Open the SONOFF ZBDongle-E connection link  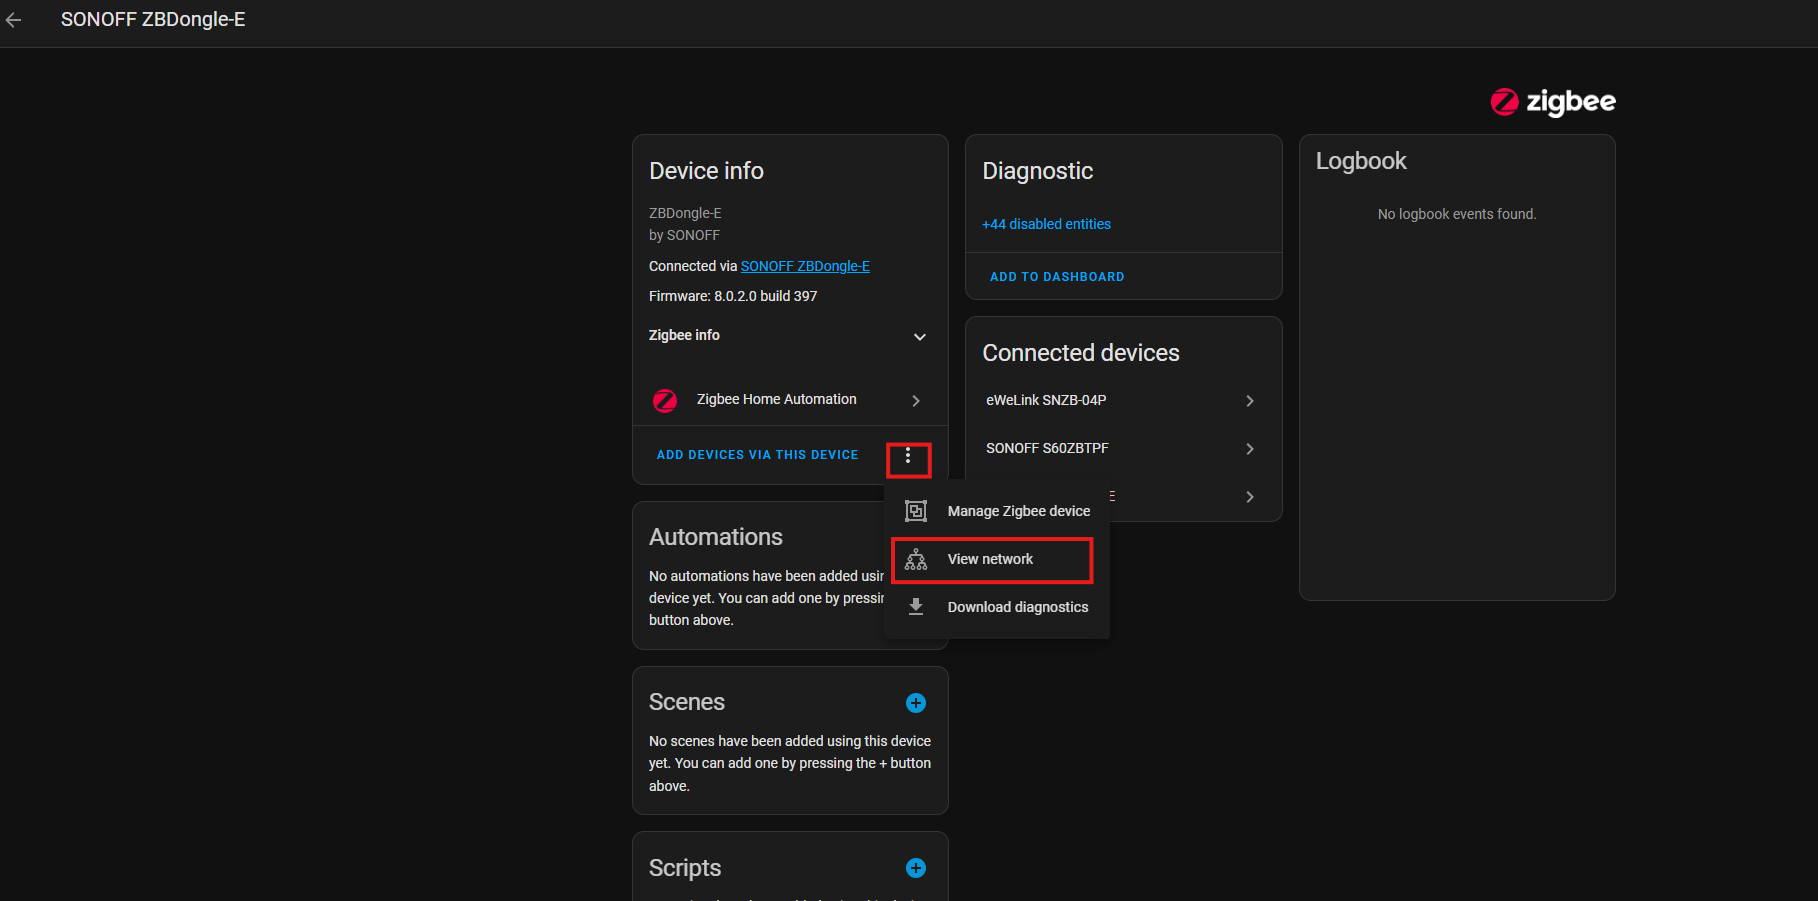805,265
